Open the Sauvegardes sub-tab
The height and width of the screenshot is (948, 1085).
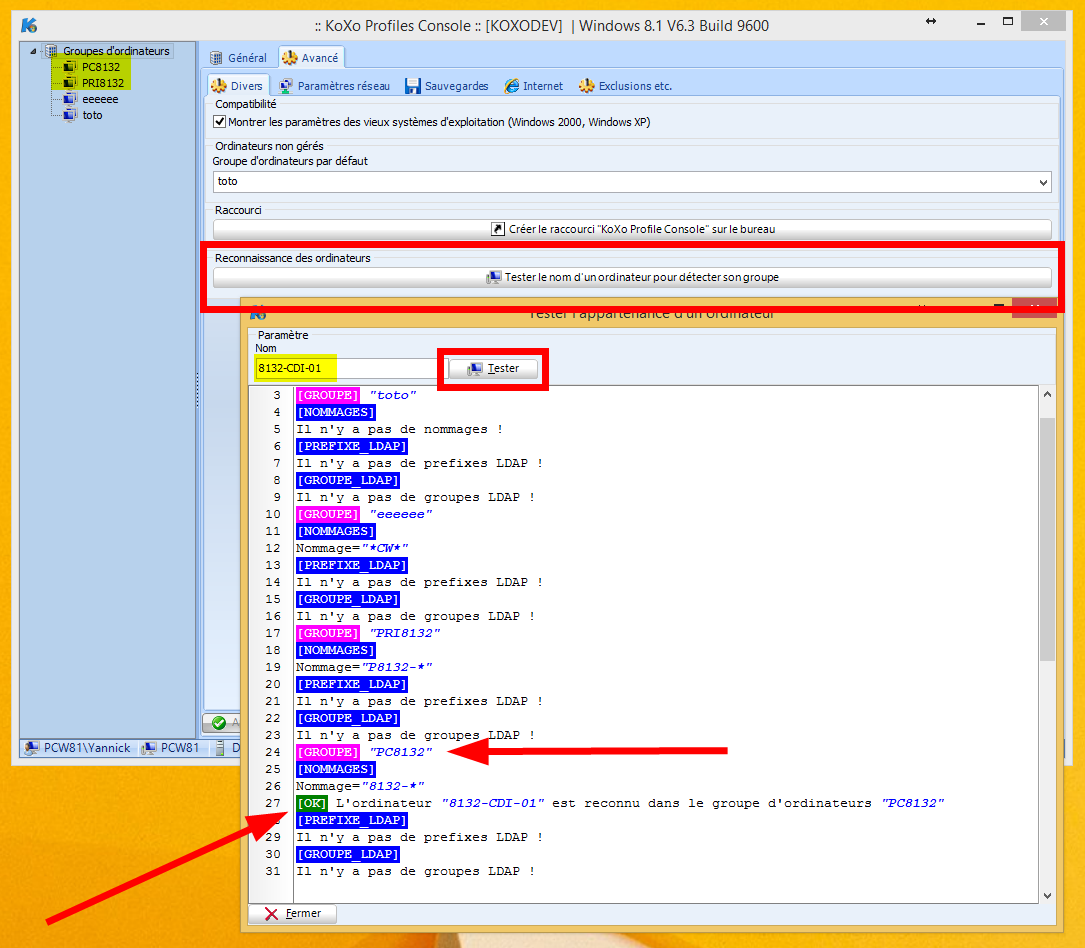(x=447, y=86)
